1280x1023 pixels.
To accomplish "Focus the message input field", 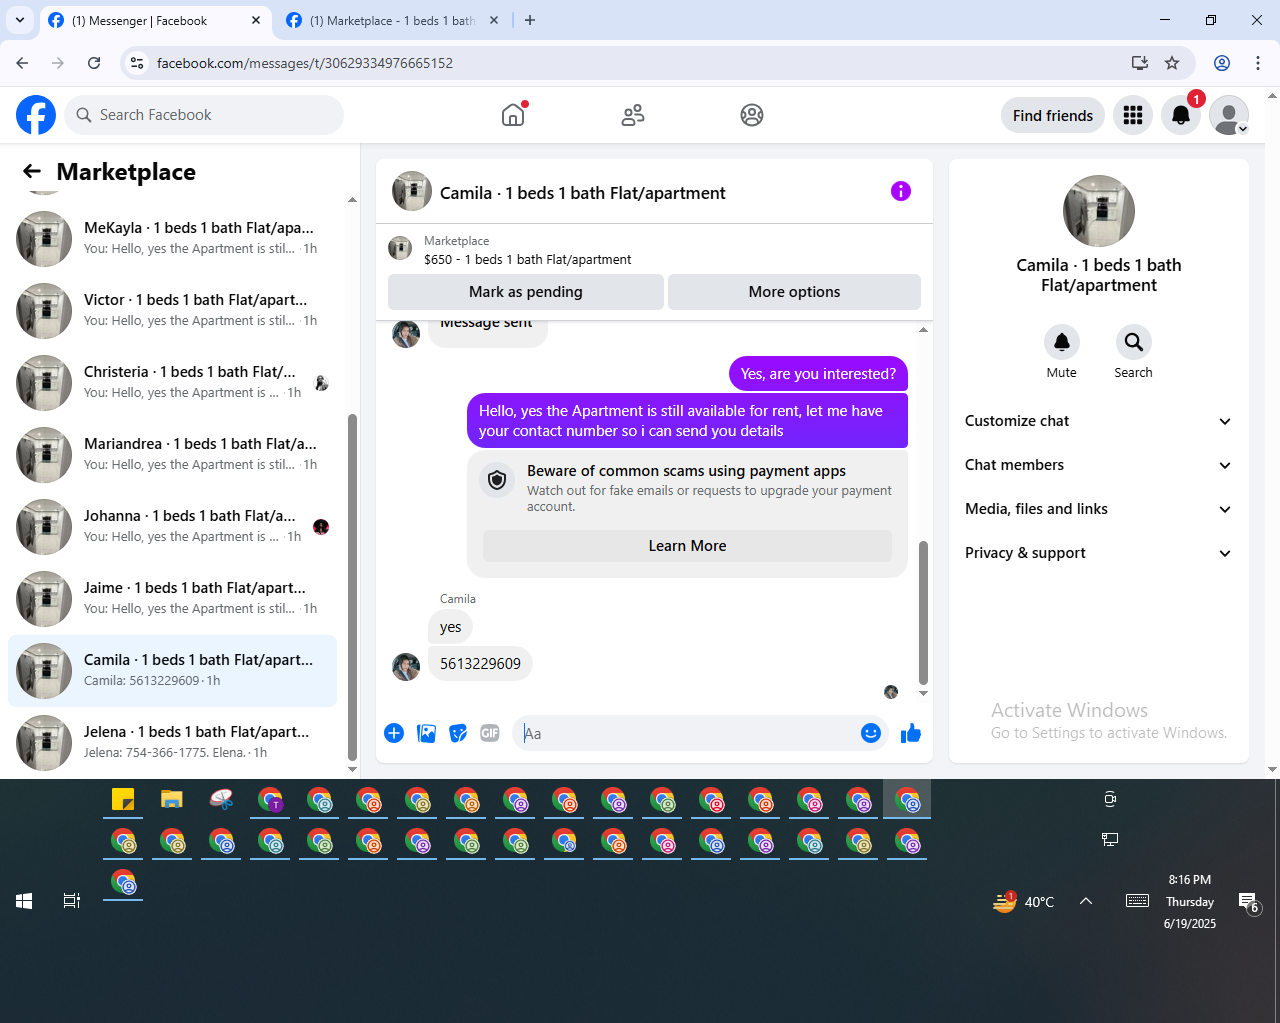I will click(x=688, y=733).
